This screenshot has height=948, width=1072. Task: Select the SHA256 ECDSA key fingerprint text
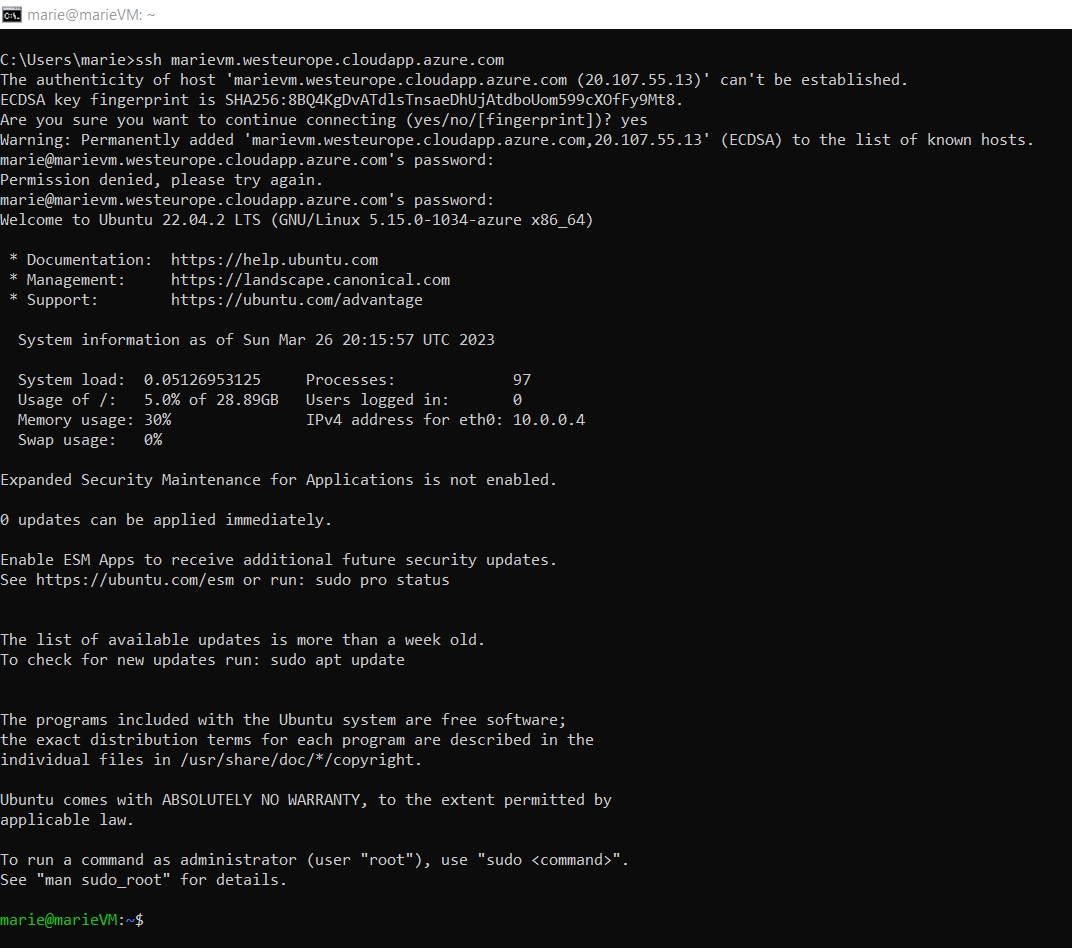[450, 100]
